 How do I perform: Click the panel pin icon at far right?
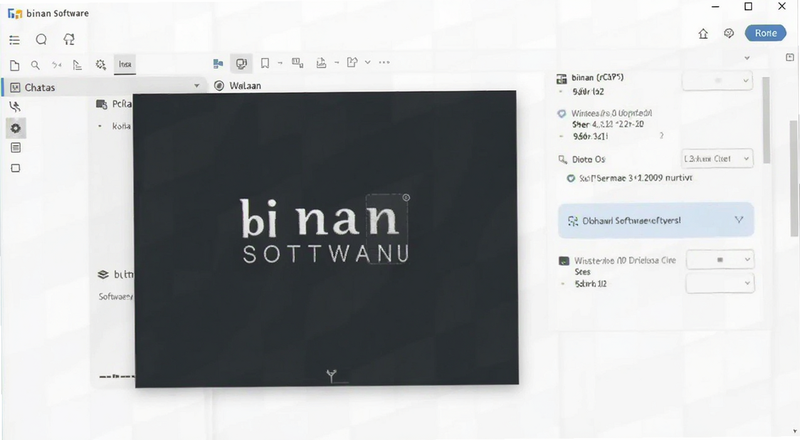coord(790,57)
